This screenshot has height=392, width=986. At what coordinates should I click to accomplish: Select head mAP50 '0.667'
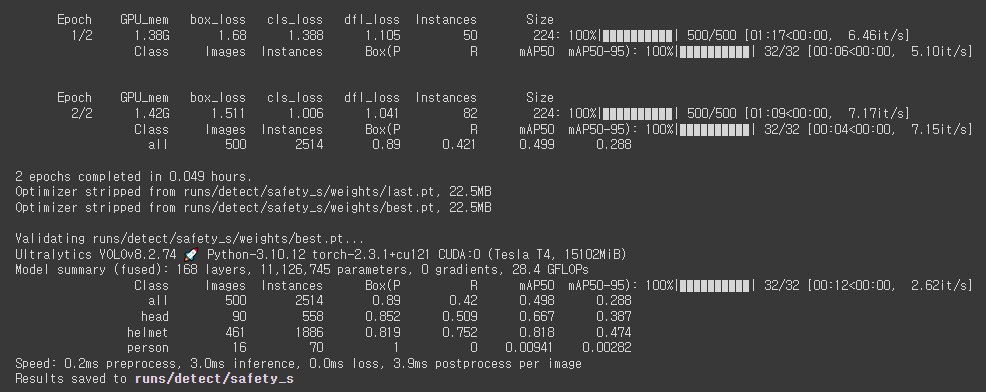(x=536, y=316)
